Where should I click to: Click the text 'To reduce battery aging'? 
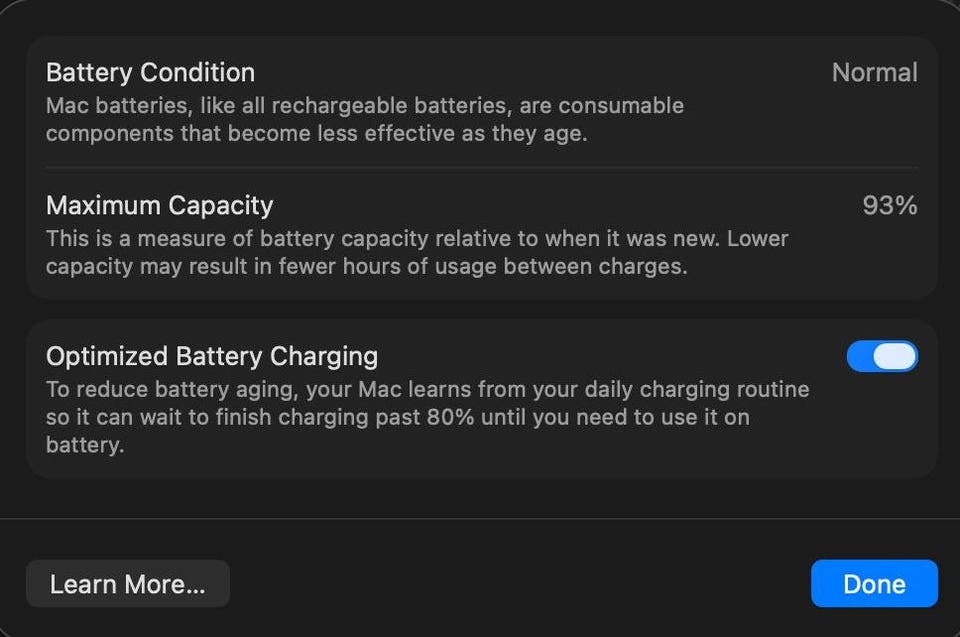(158, 389)
